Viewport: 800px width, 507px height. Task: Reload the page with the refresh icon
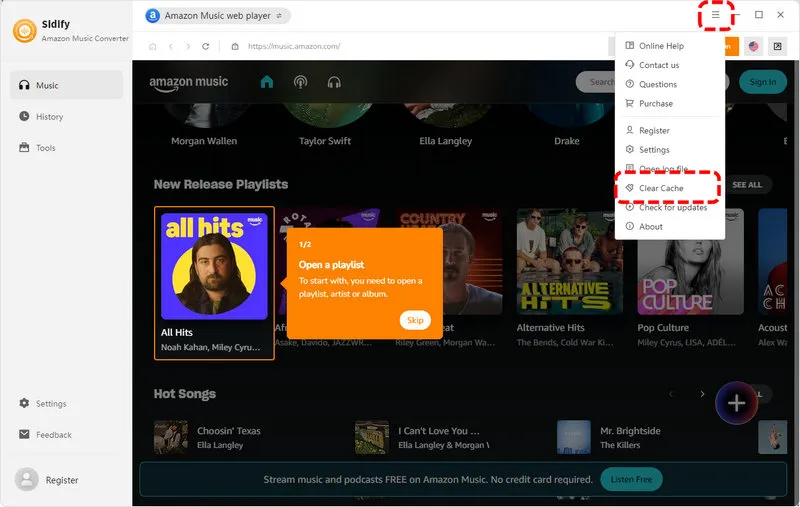[206, 46]
